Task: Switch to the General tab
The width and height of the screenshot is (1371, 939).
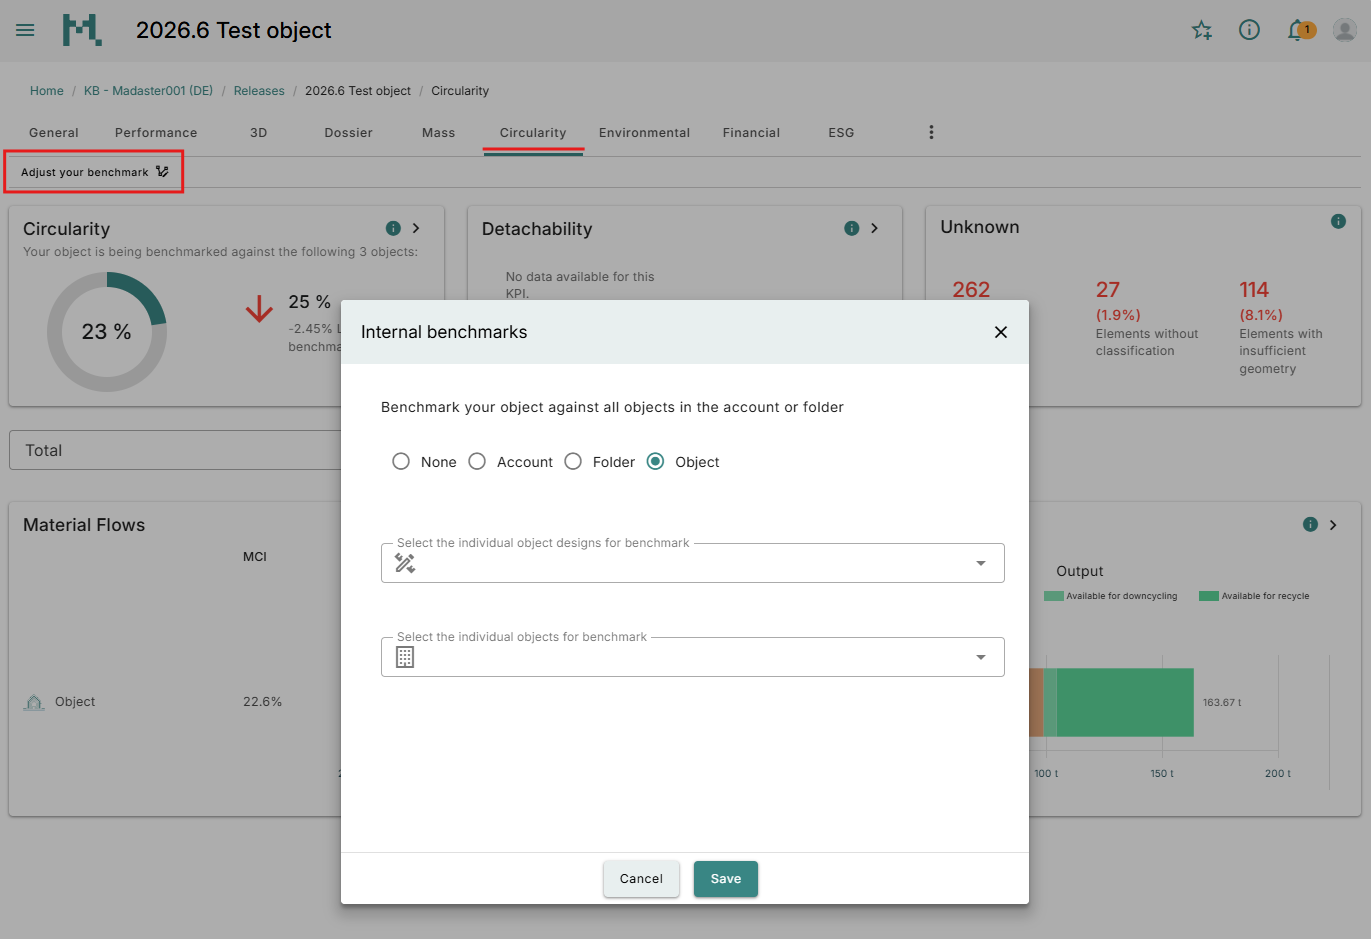Action: click(54, 132)
